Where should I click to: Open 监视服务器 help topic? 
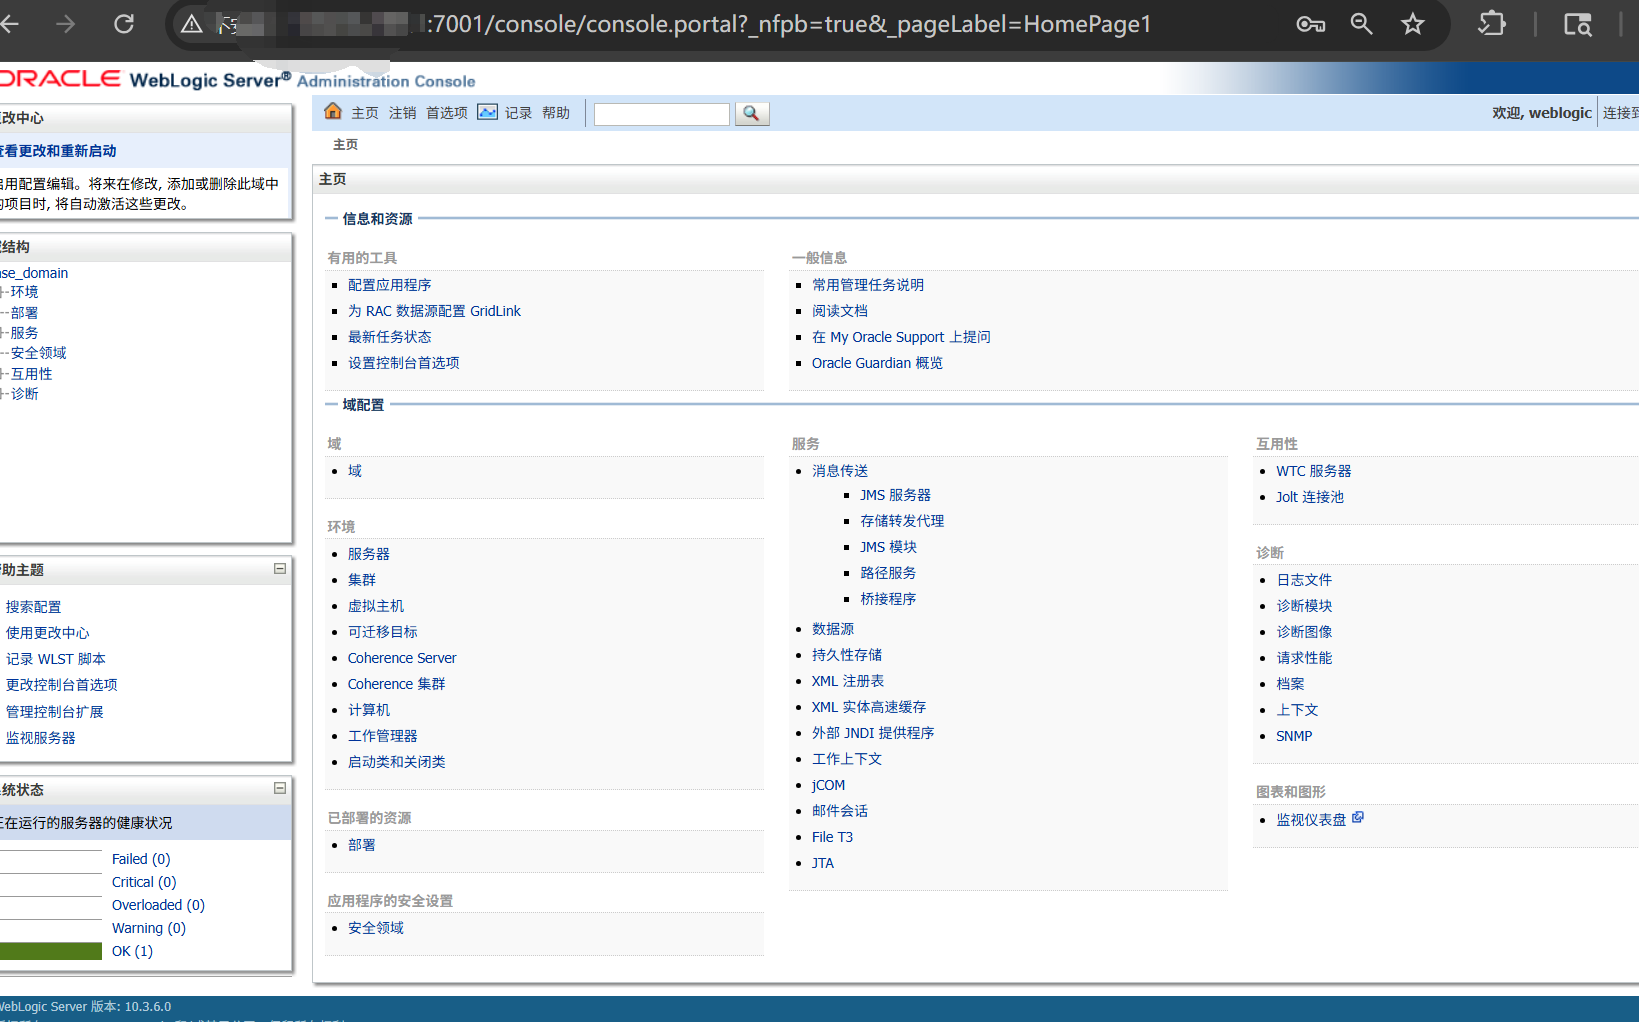click(x=40, y=738)
